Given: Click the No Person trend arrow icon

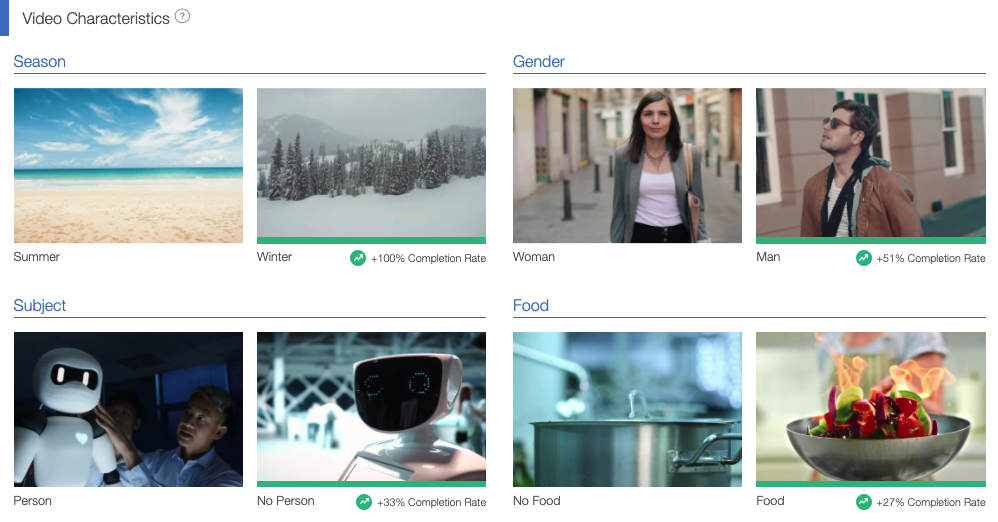Looking at the screenshot, I should coord(364,502).
